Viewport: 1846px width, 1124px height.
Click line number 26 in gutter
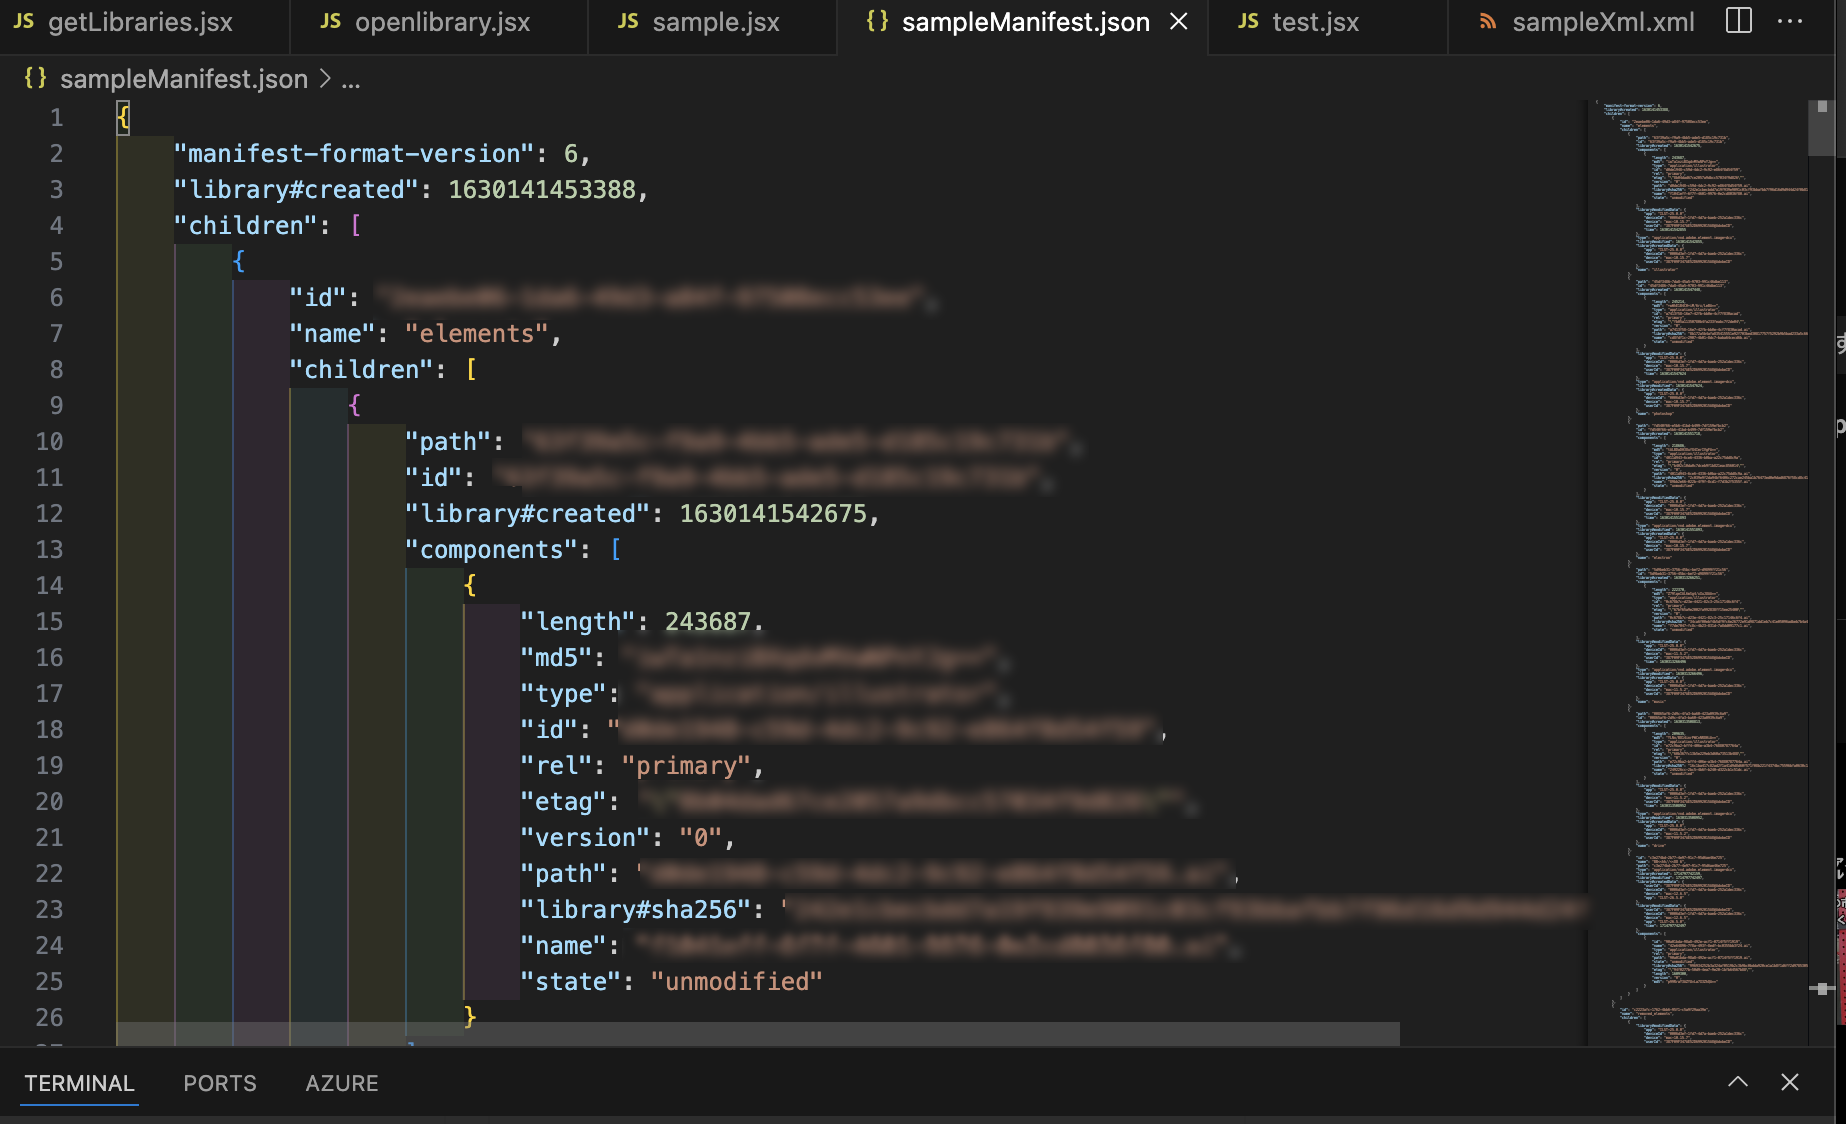(49, 1018)
